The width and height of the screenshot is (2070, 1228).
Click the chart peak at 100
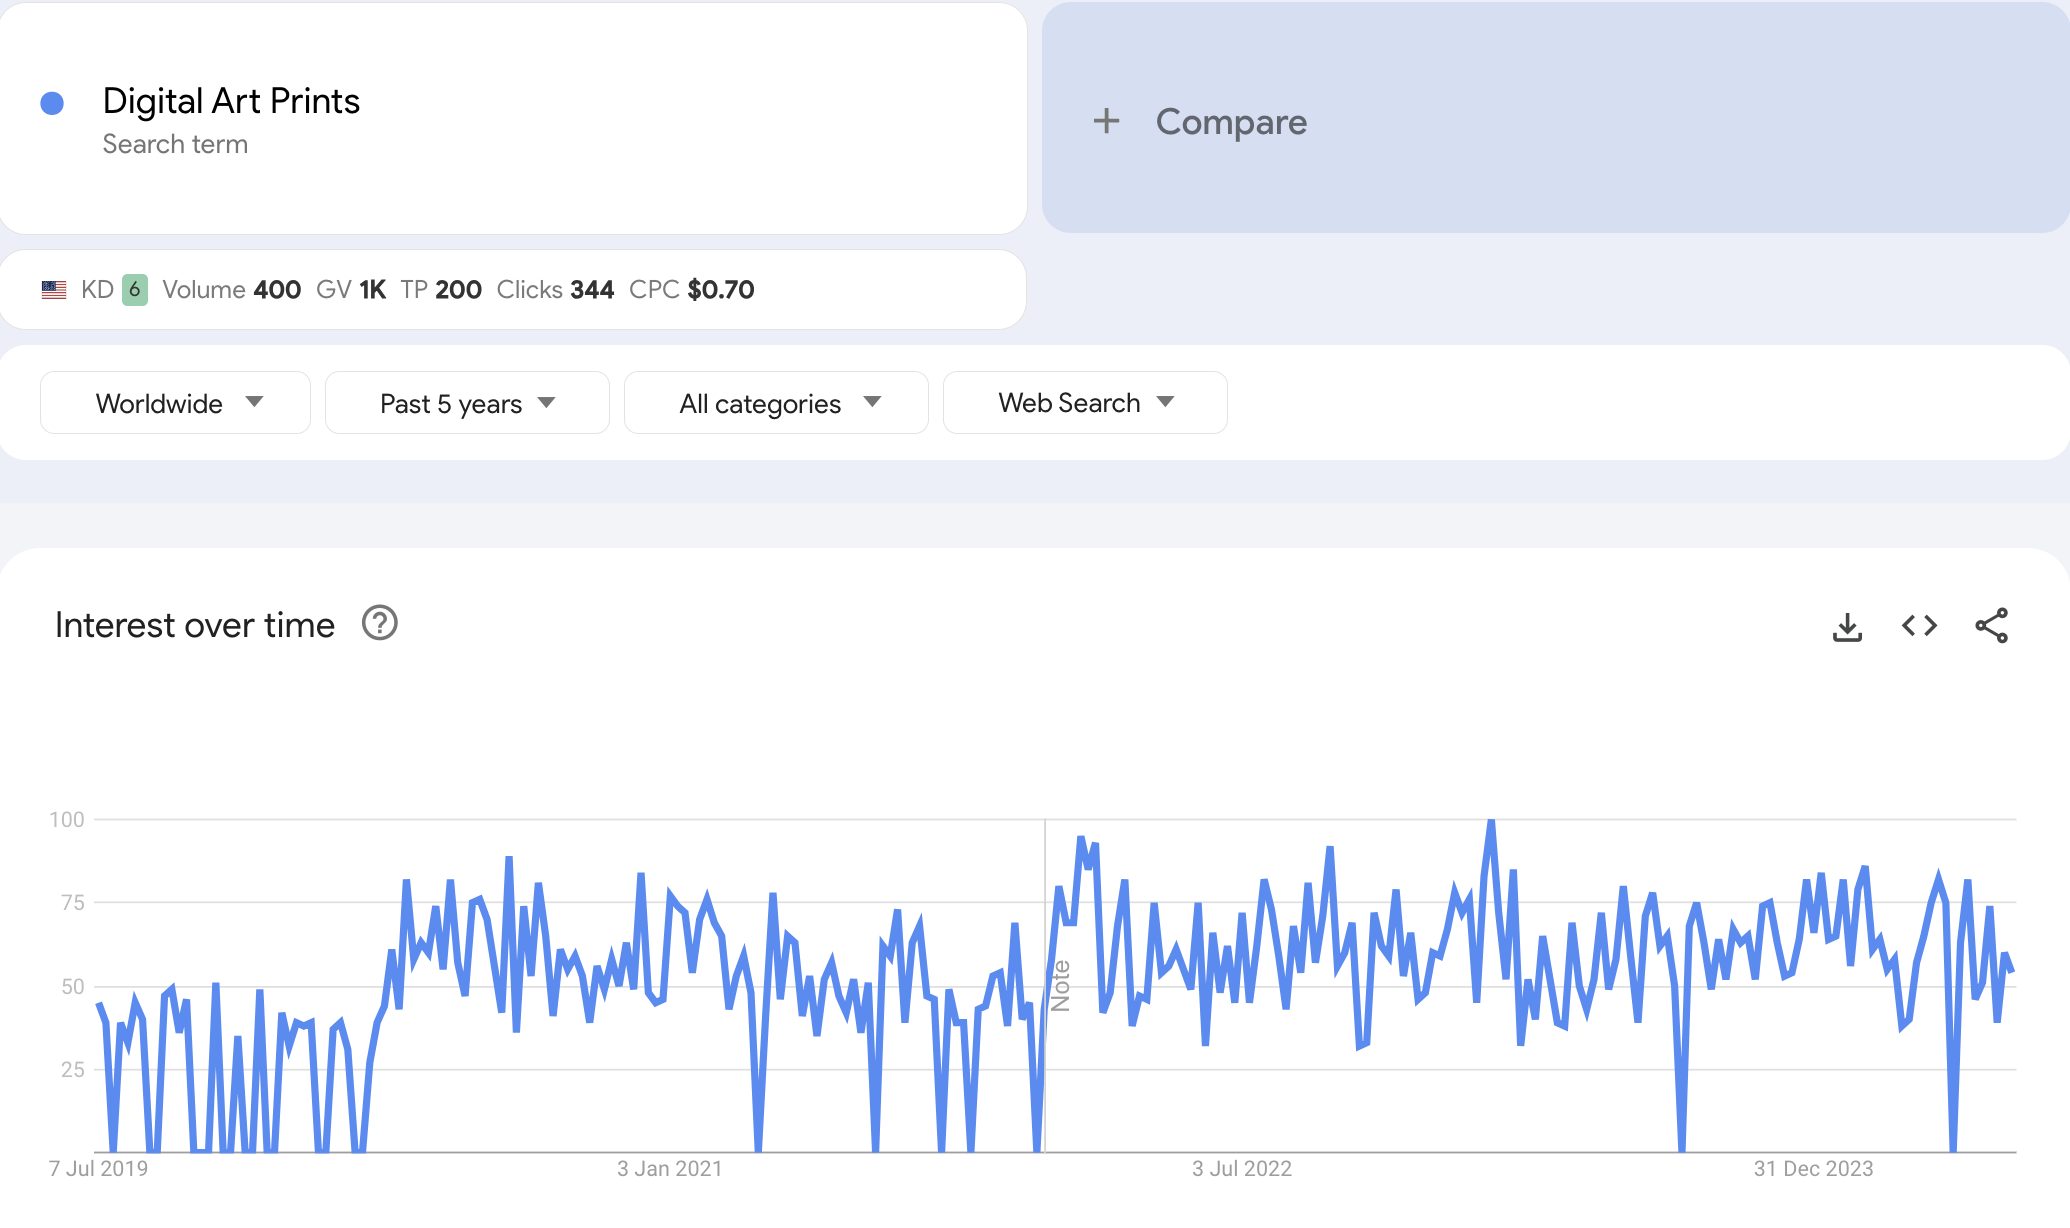1490,822
